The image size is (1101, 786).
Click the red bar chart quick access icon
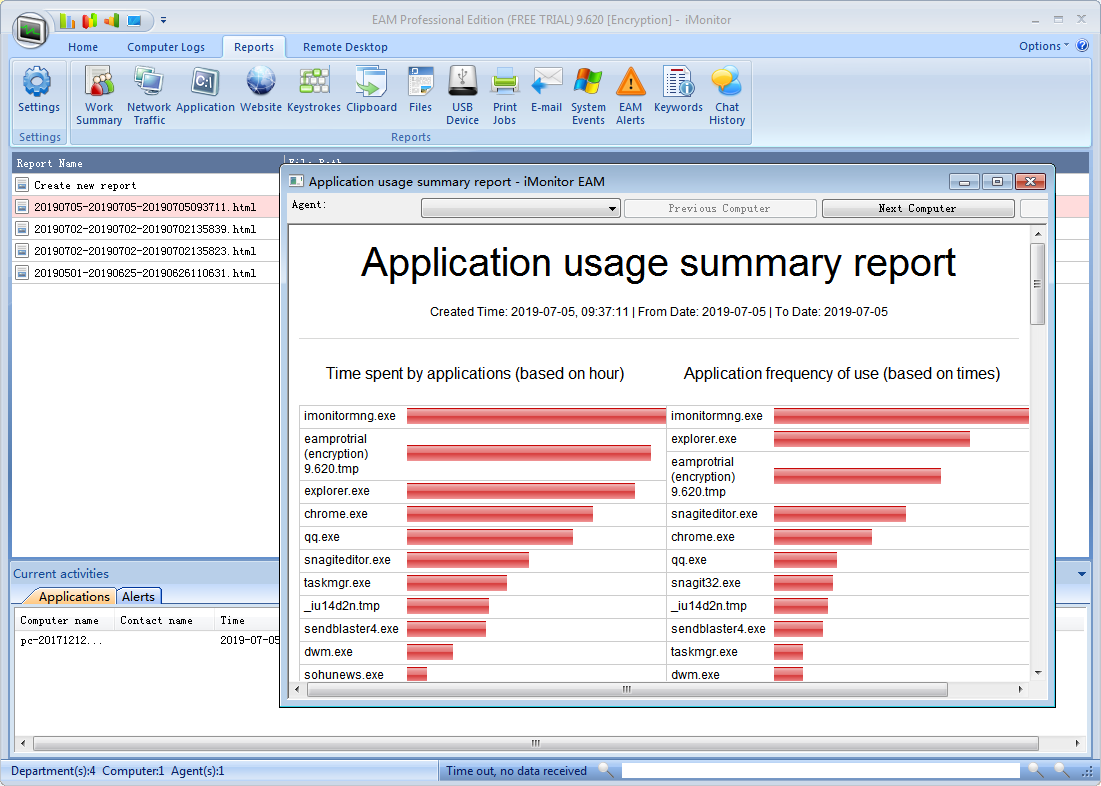[x=89, y=20]
